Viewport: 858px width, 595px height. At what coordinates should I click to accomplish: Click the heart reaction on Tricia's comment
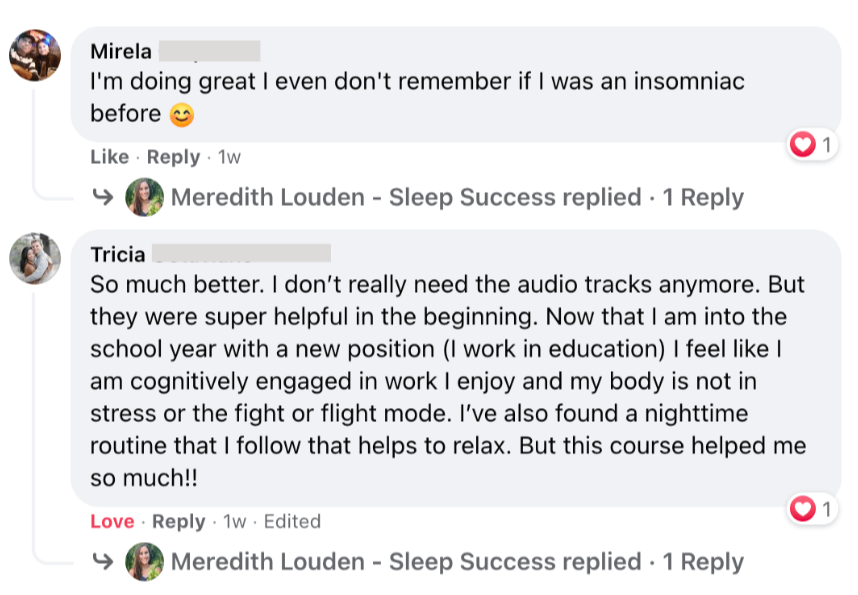[x=803, y=510]
